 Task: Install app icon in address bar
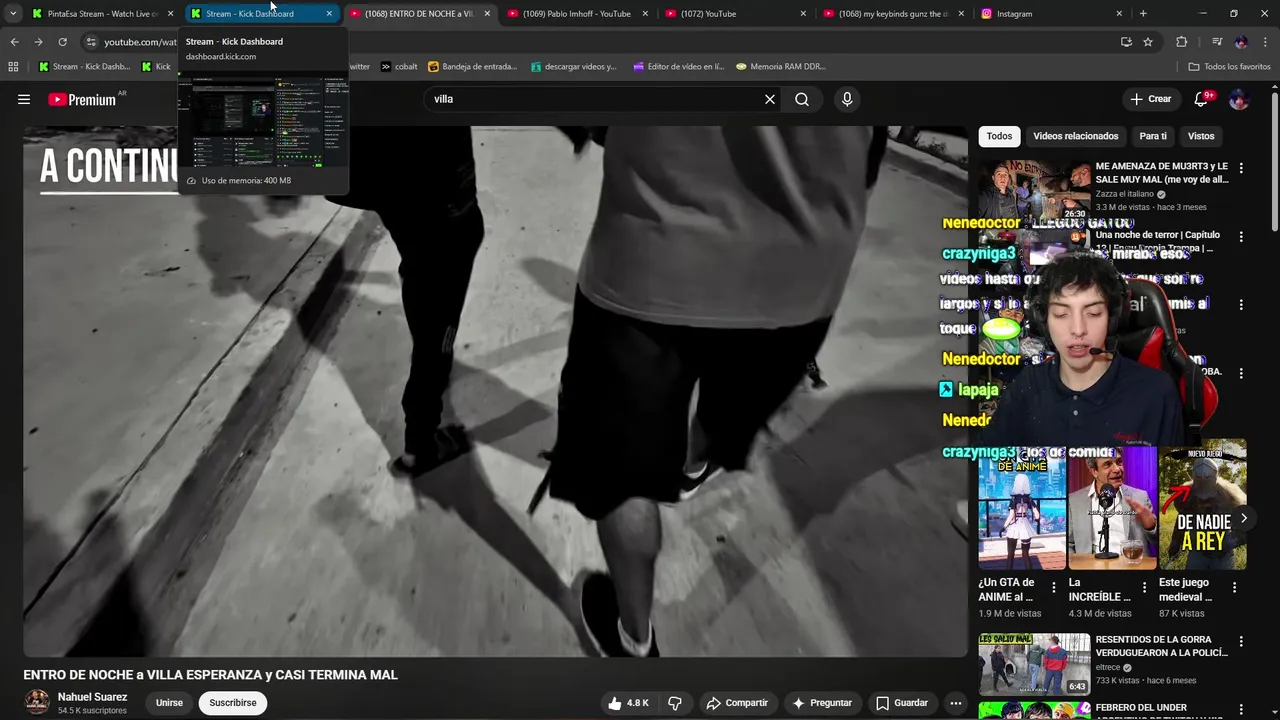click(x=1126, y=42)
